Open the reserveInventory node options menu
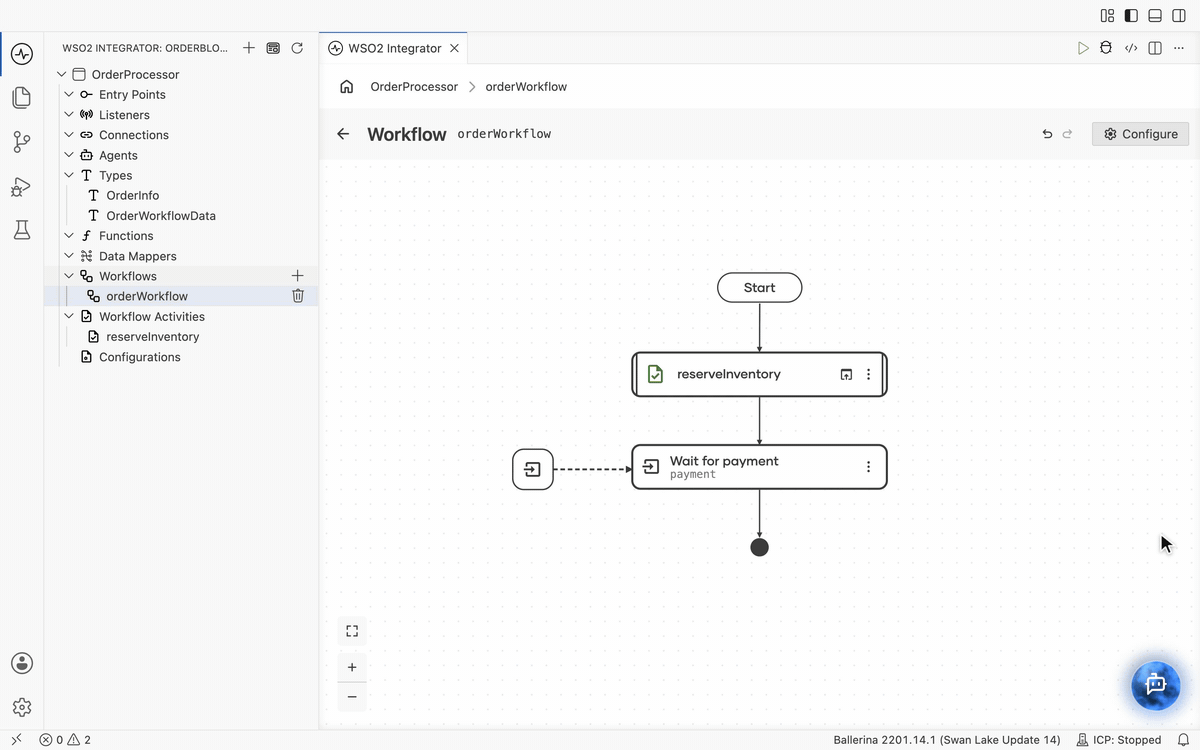The image size is (1200, 750). [868, 374]
